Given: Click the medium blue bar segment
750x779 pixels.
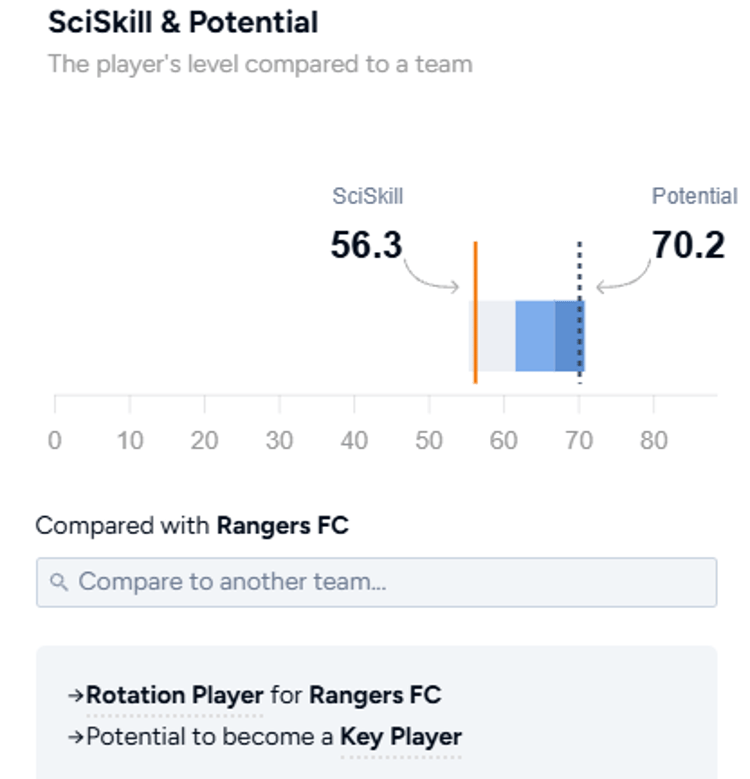Looking at the screenshot, I should tap(535, 336).
